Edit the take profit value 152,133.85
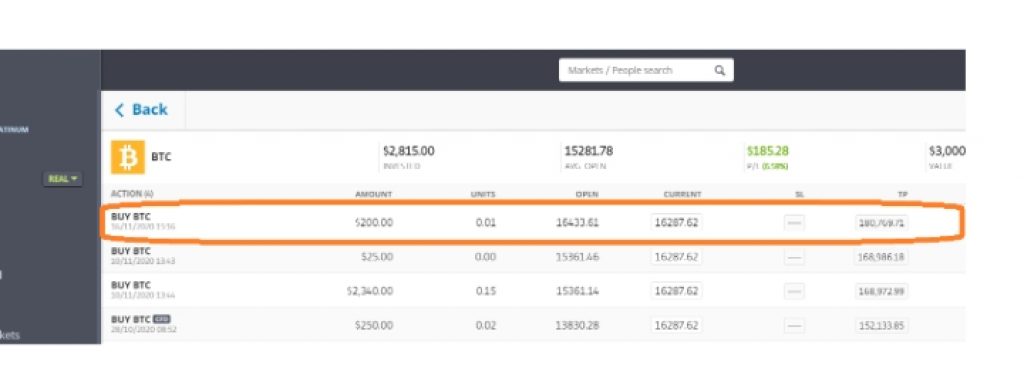Image resolution: width=1024 pixels, height=385 pixels. coord(882,325)
